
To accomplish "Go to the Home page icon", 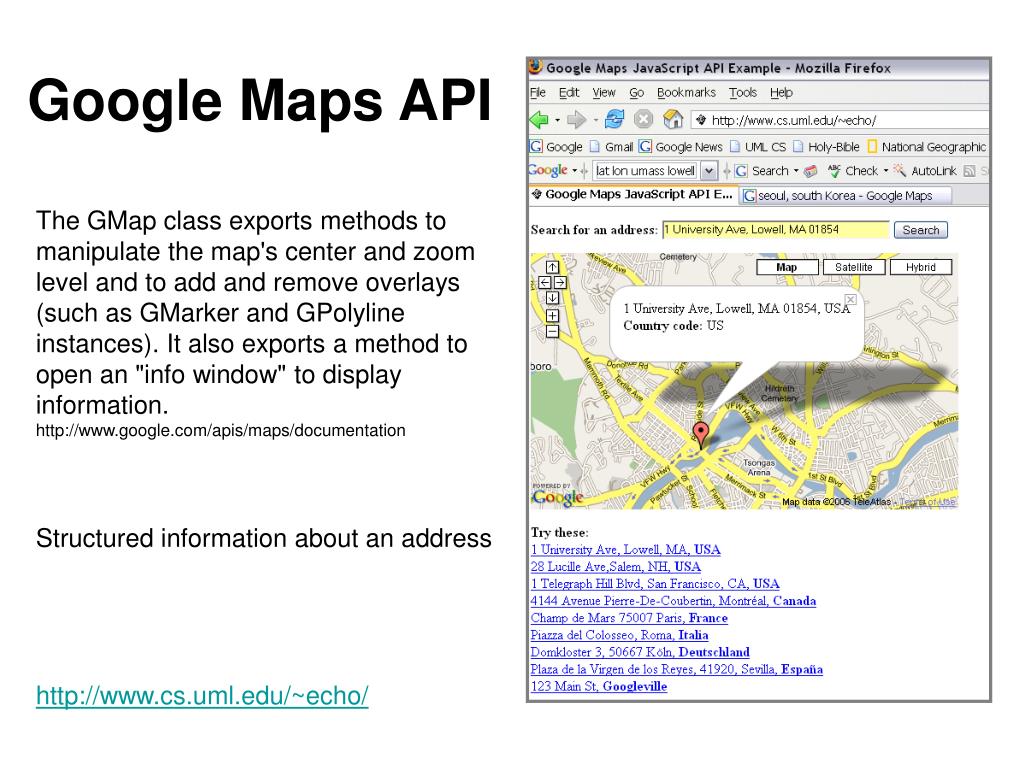I will tap(673, 120).
